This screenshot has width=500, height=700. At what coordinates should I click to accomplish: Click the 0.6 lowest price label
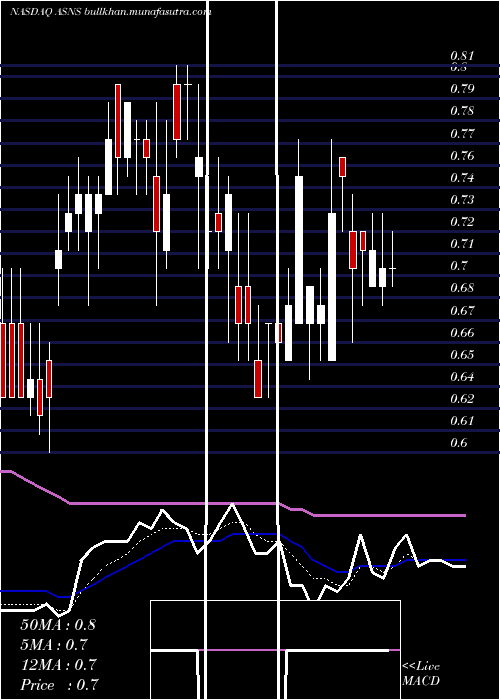click(459, 442)
